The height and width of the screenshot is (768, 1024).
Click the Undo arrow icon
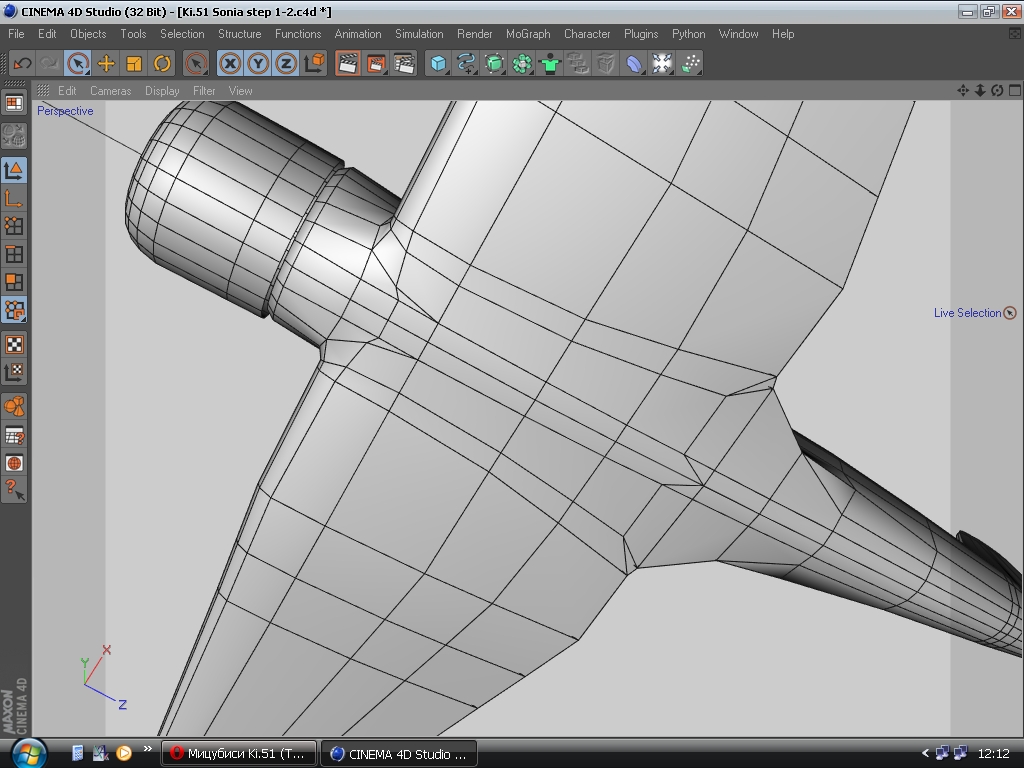21,63
